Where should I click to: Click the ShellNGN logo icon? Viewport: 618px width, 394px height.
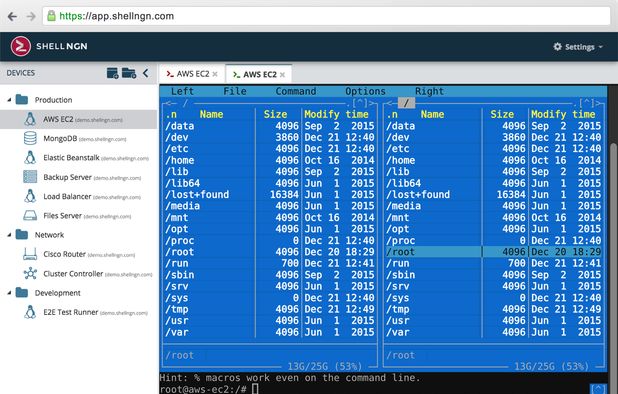tap(20, 46)
